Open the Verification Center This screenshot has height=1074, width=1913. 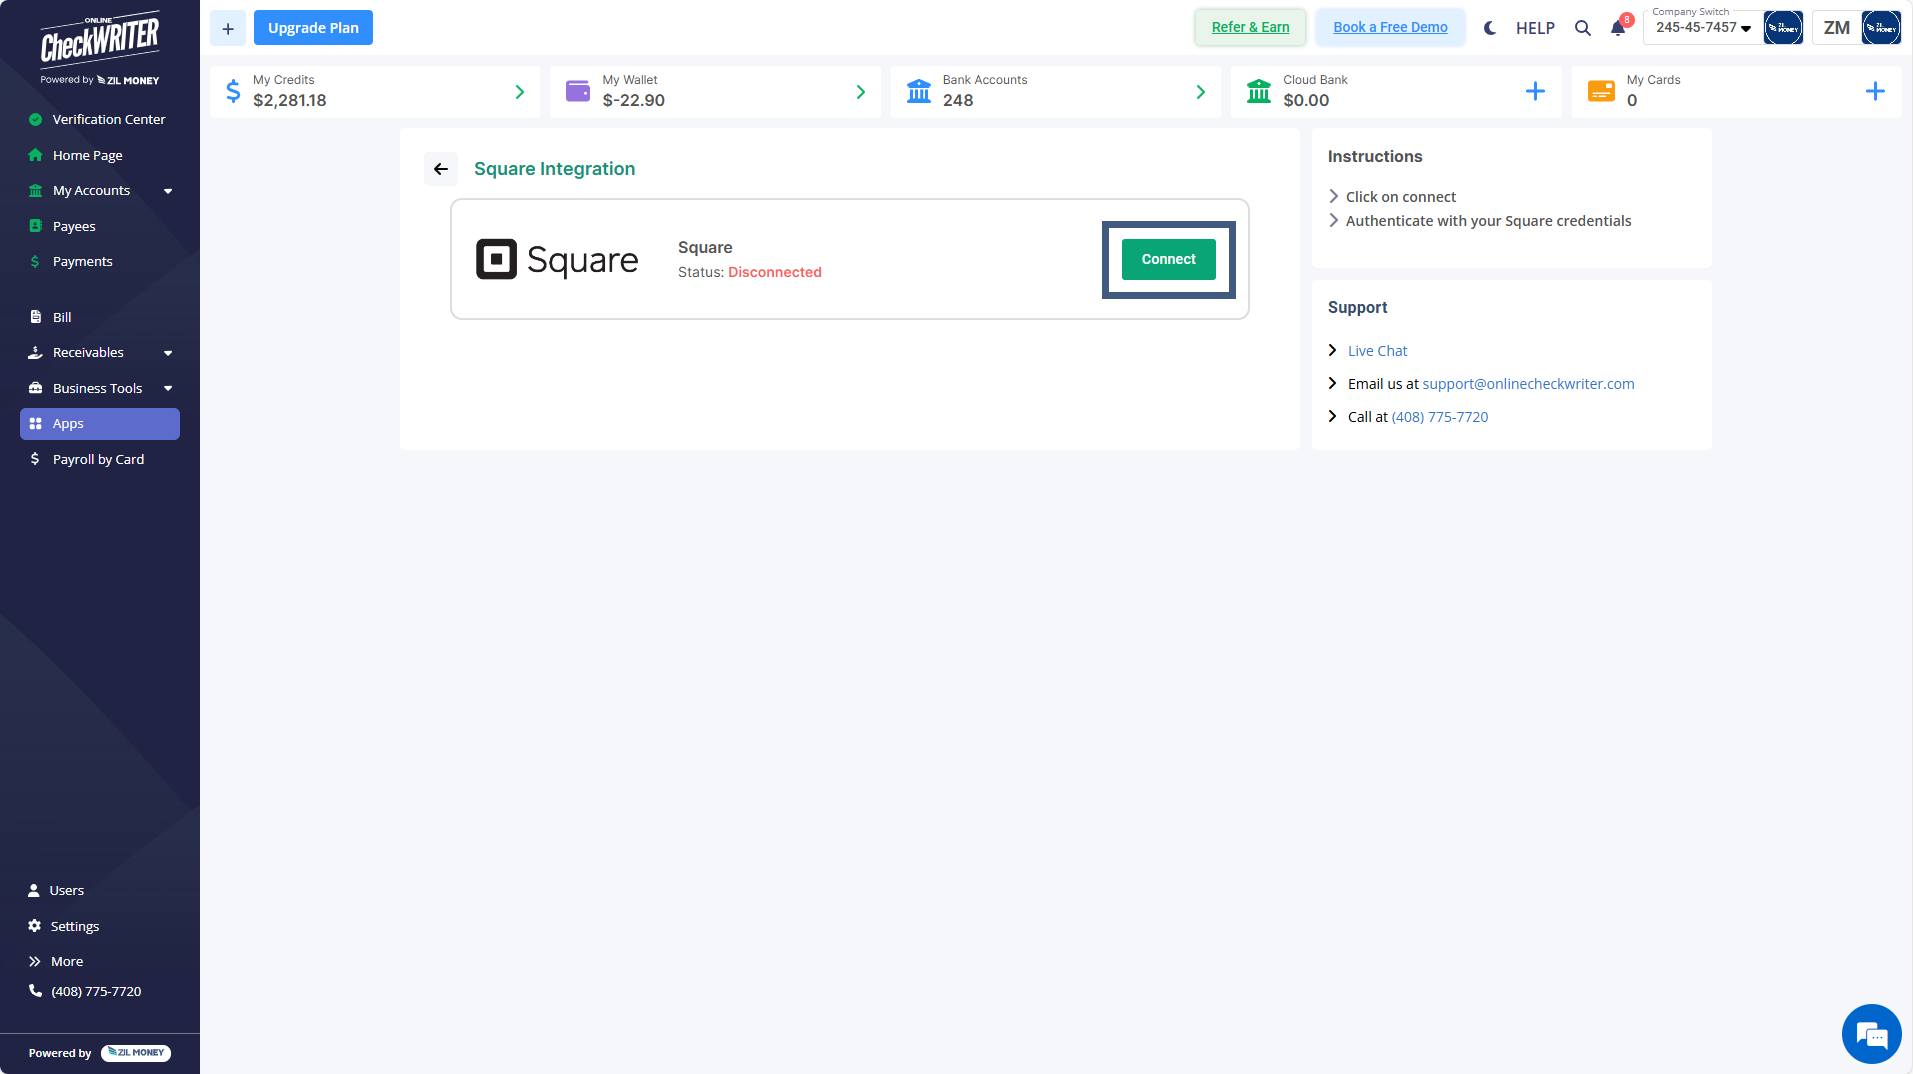coord(108,119)
